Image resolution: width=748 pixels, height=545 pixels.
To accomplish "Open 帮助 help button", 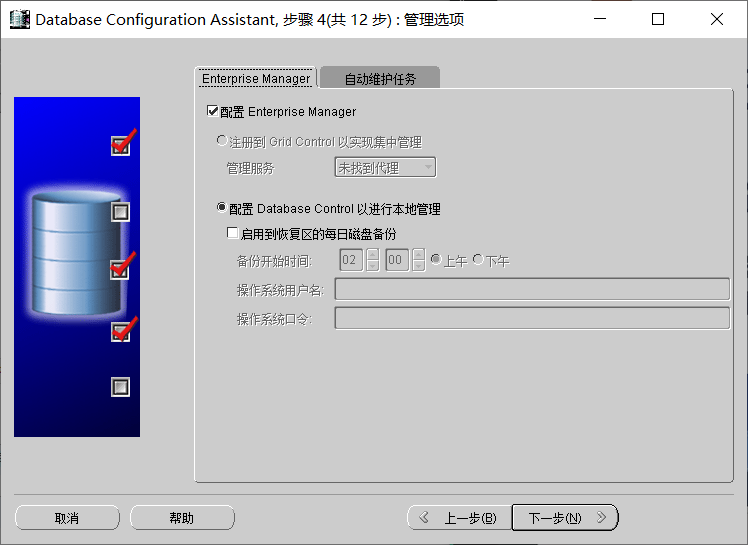I will coord(182,518).
